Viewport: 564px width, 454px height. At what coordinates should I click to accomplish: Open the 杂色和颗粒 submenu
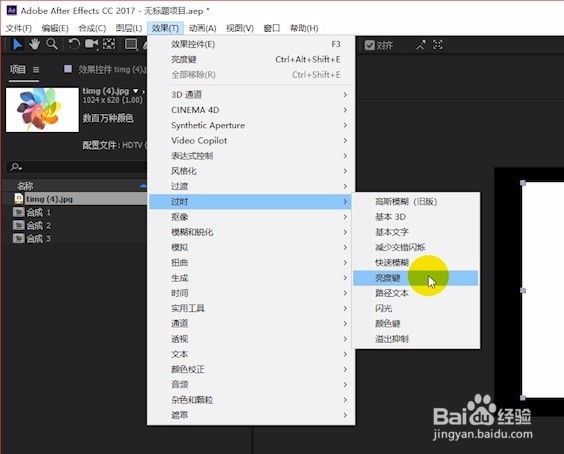[252, 400]
